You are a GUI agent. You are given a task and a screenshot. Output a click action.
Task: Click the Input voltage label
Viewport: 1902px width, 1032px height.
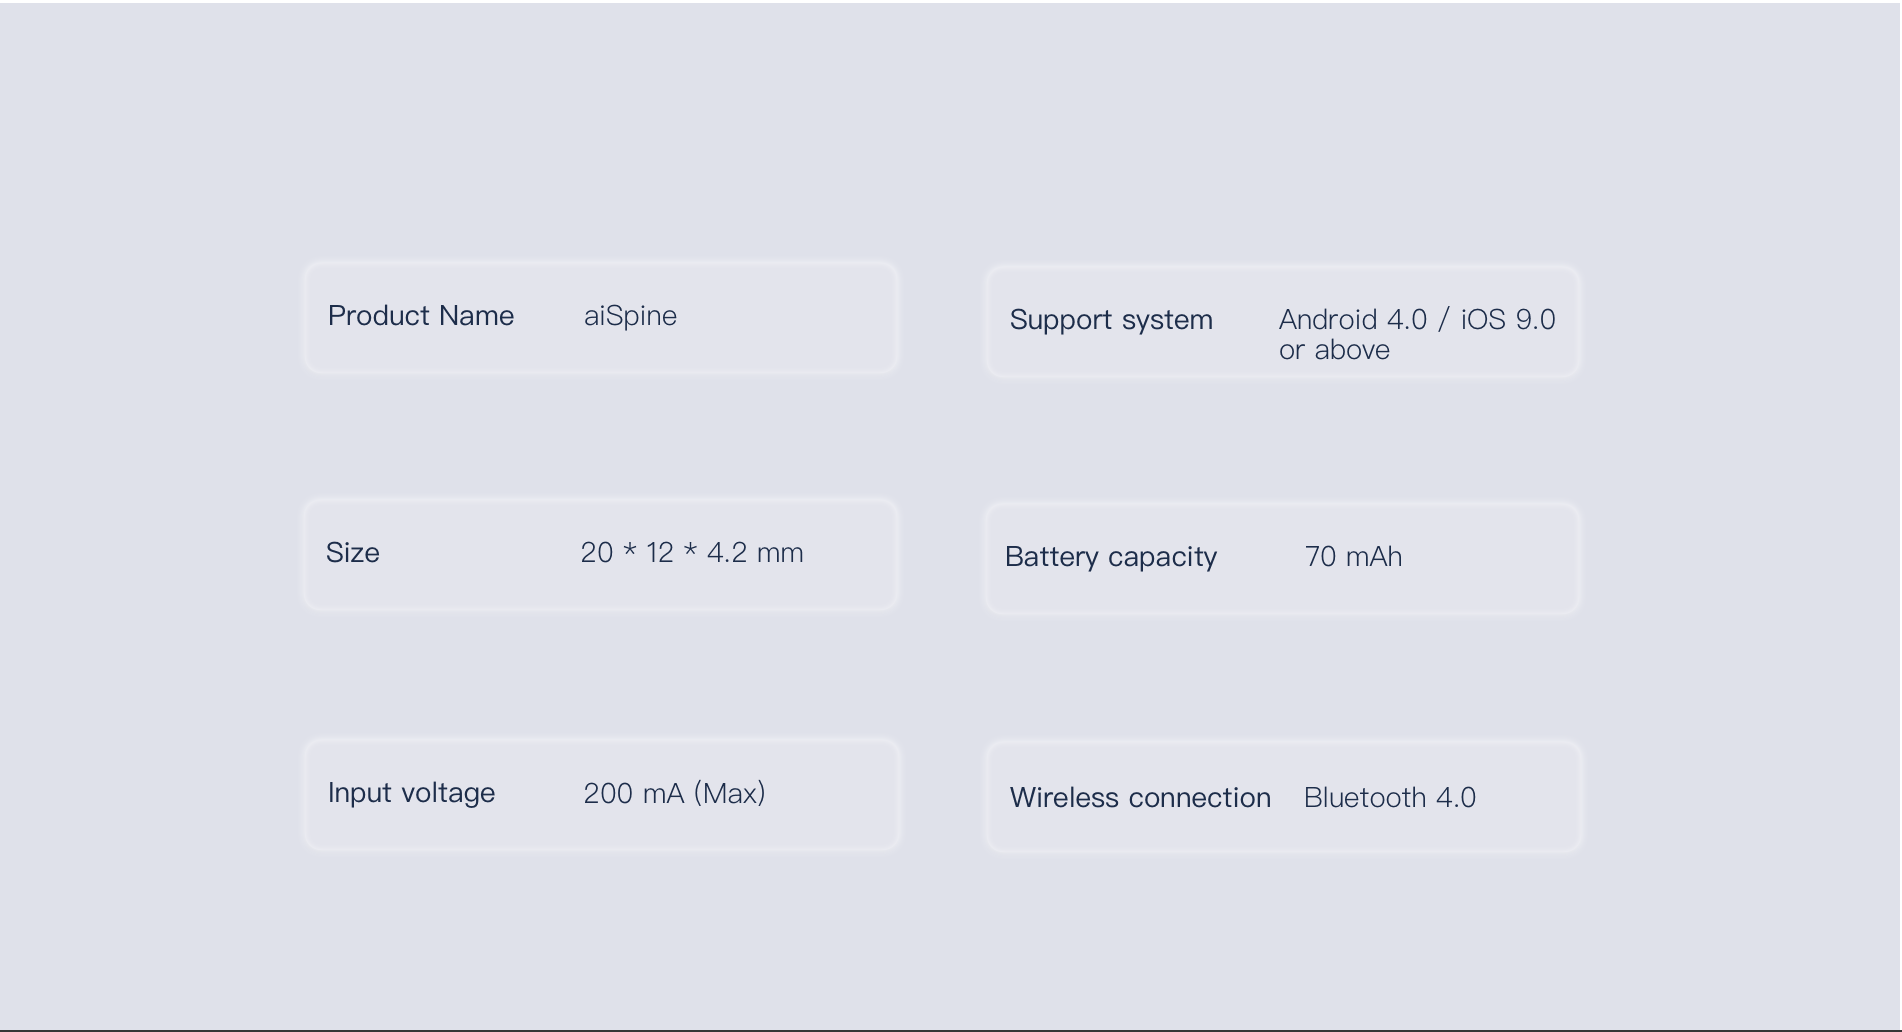click(x=411, y=793)
